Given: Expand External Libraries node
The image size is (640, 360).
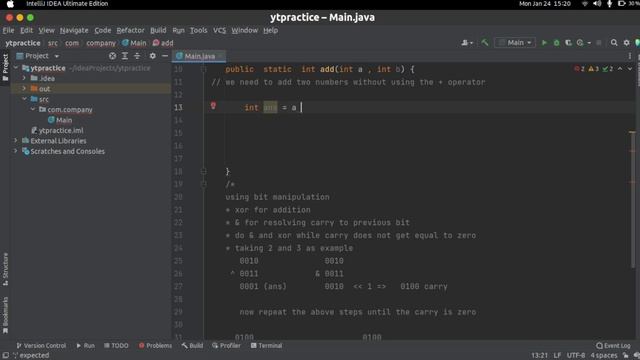Looking at the screenshot, I should click(x=16, y=140).
